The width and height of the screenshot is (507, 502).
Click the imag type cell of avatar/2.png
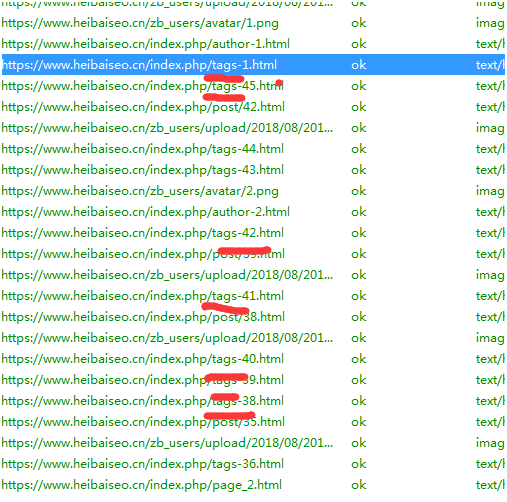490,191
